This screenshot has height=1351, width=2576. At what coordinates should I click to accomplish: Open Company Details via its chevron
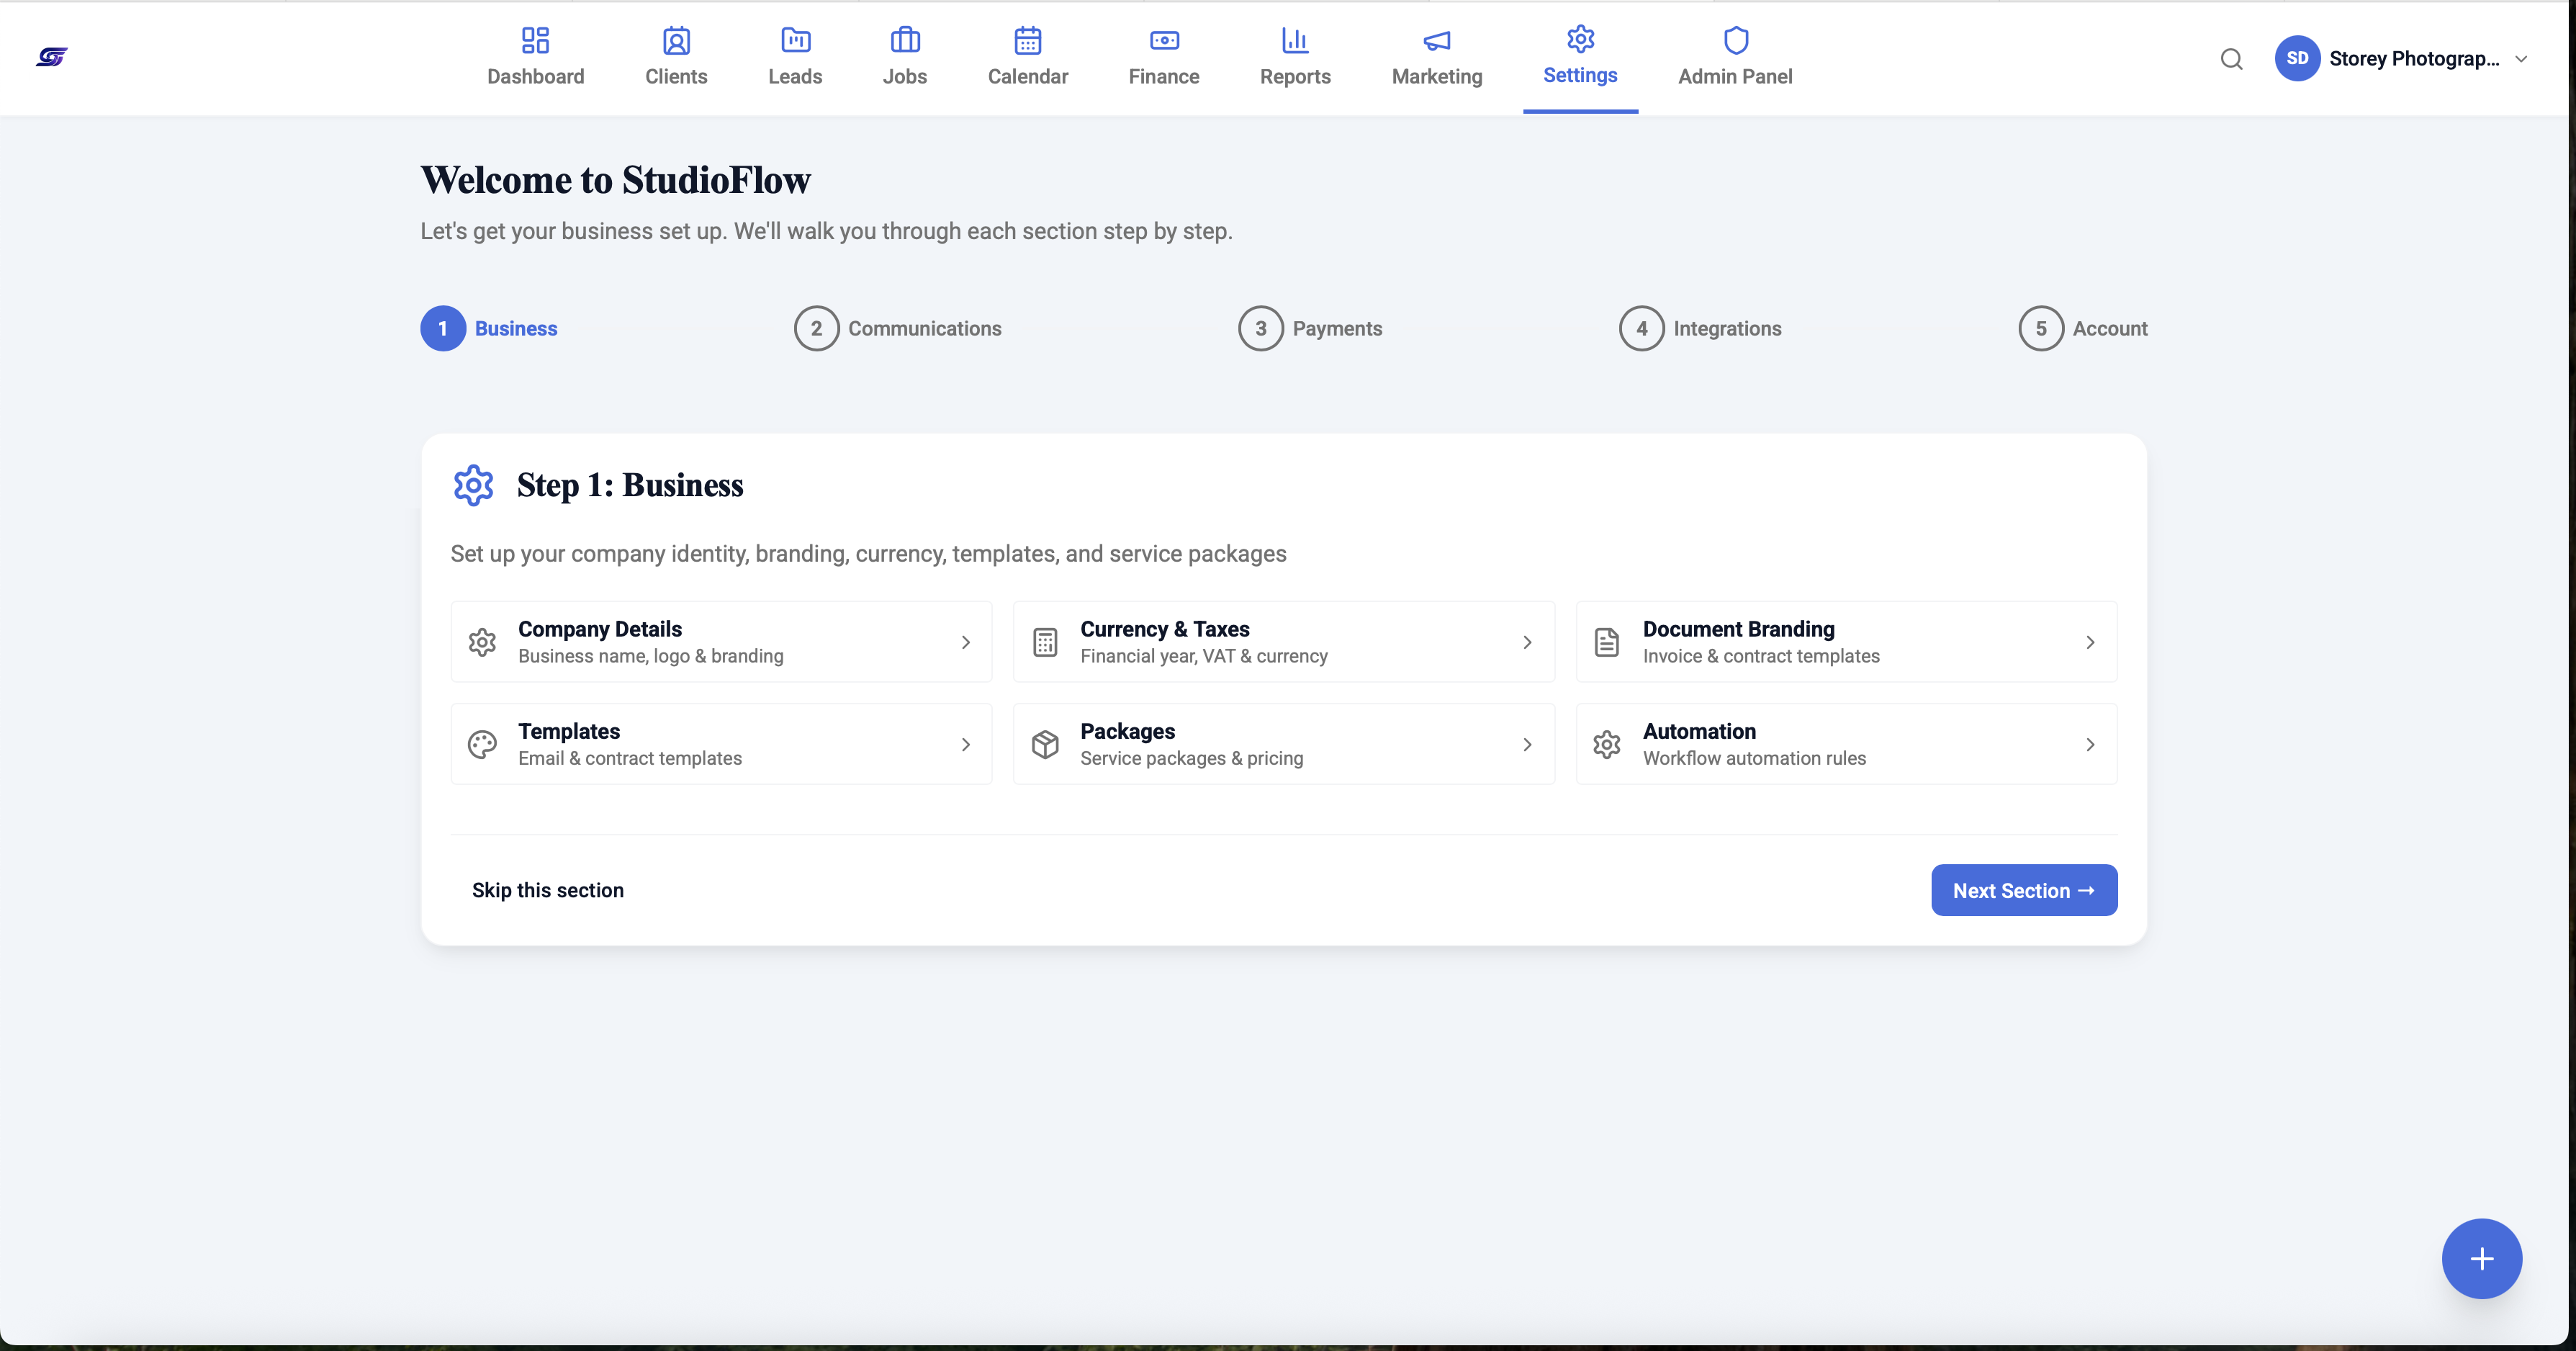click(x=965, y=642)
